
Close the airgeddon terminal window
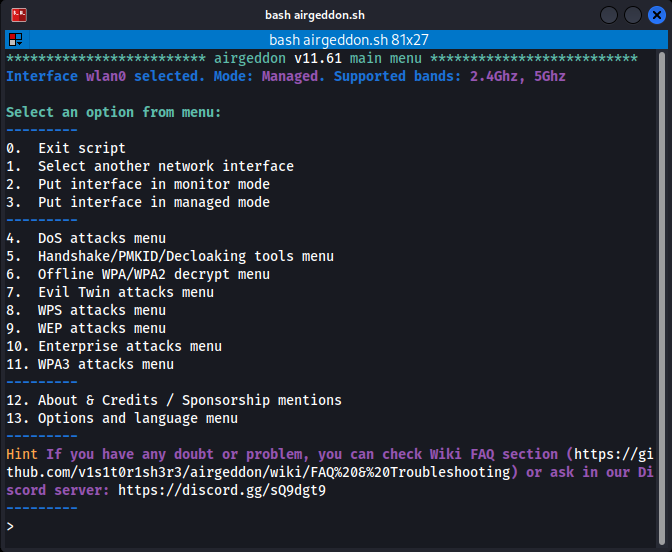tap(657, 15)
